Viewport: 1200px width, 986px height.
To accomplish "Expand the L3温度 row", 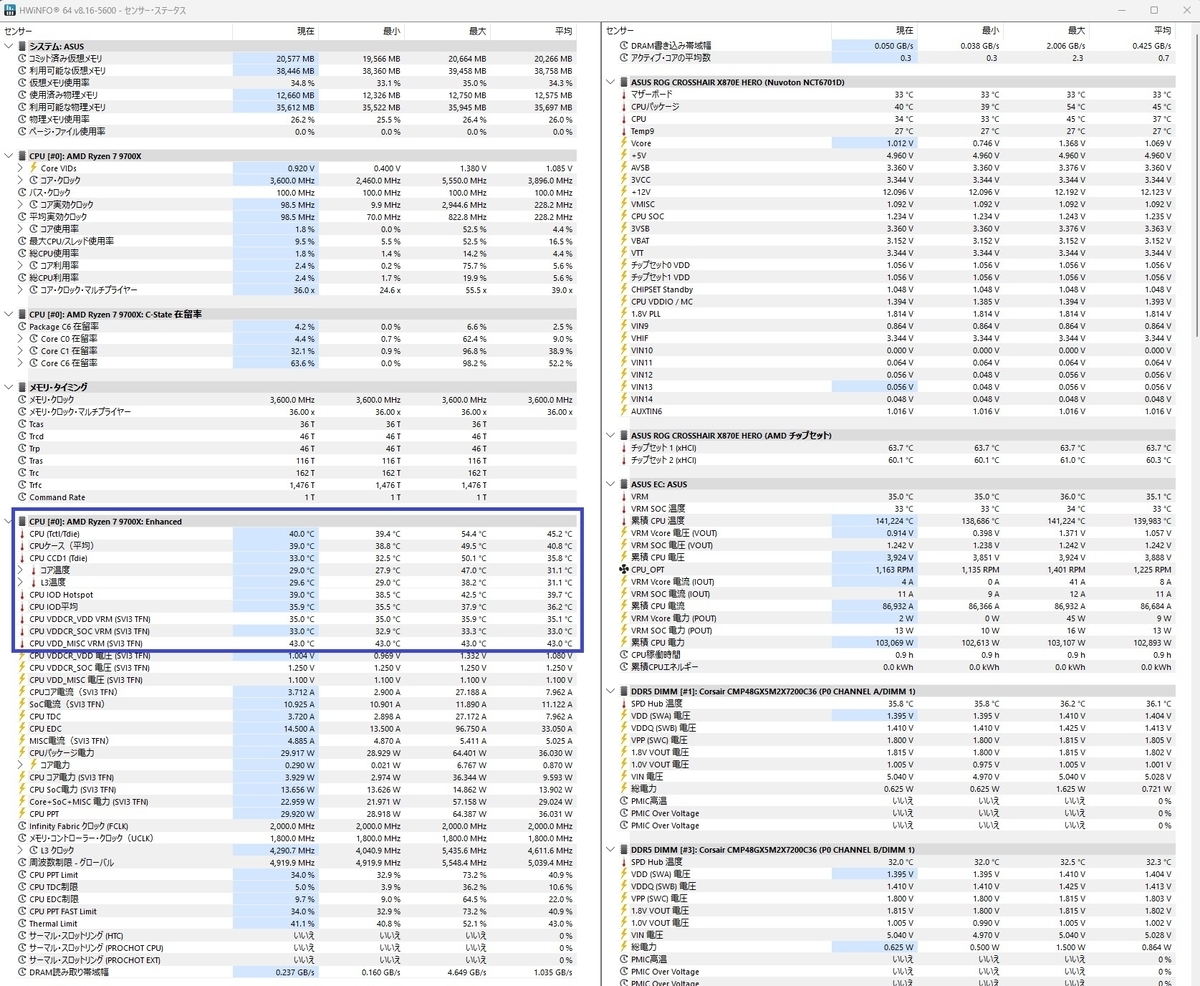I will pyautogui.click(x=21, y=582).
